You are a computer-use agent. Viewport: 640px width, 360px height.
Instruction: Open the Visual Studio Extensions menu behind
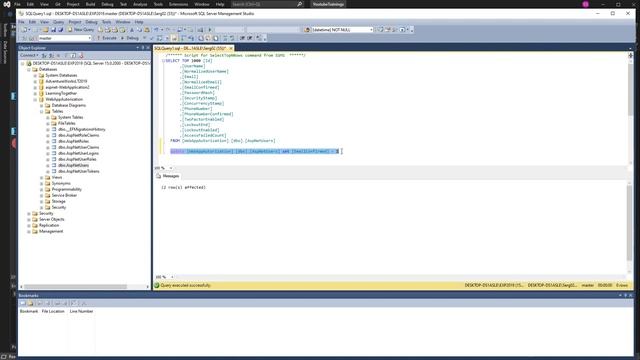click(x=178, y=4)
